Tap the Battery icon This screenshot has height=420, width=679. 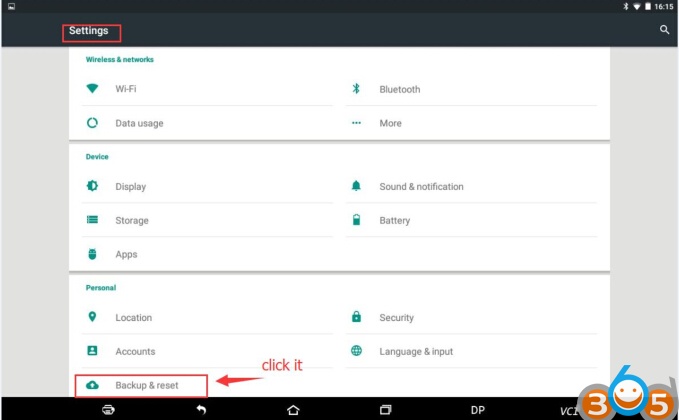(356, 220)
